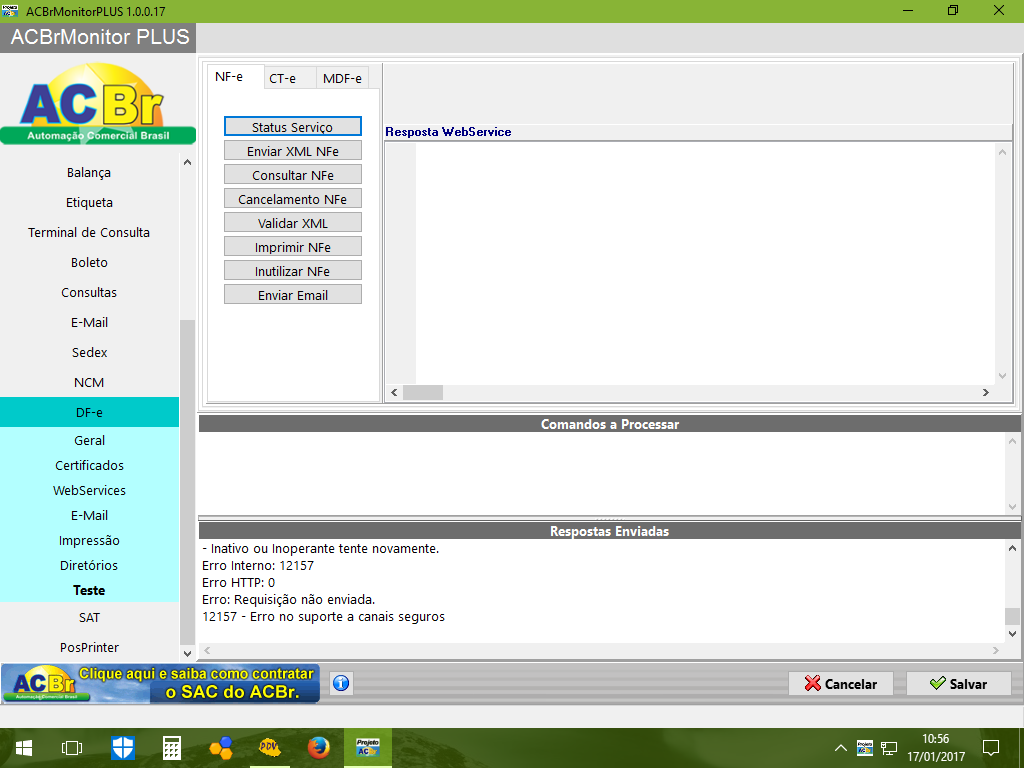The height and width of the screenshot is (768, 1024).
Task: Click the Salvar button
Action: (x=959, y=684)
